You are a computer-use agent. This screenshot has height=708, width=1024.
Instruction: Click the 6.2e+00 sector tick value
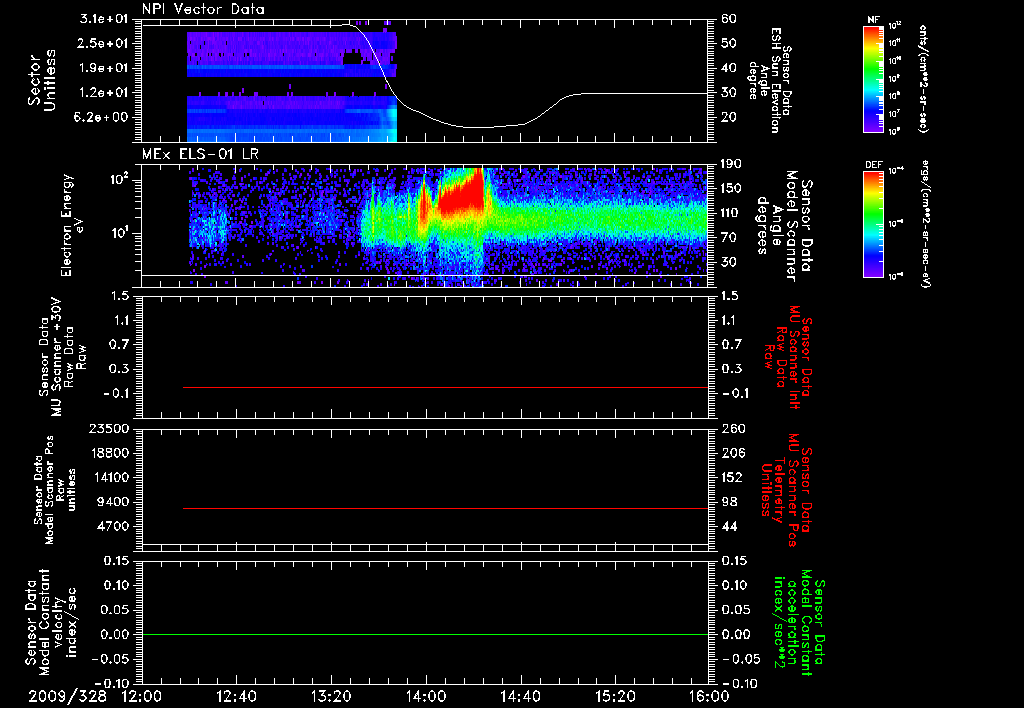click(102, 118)
